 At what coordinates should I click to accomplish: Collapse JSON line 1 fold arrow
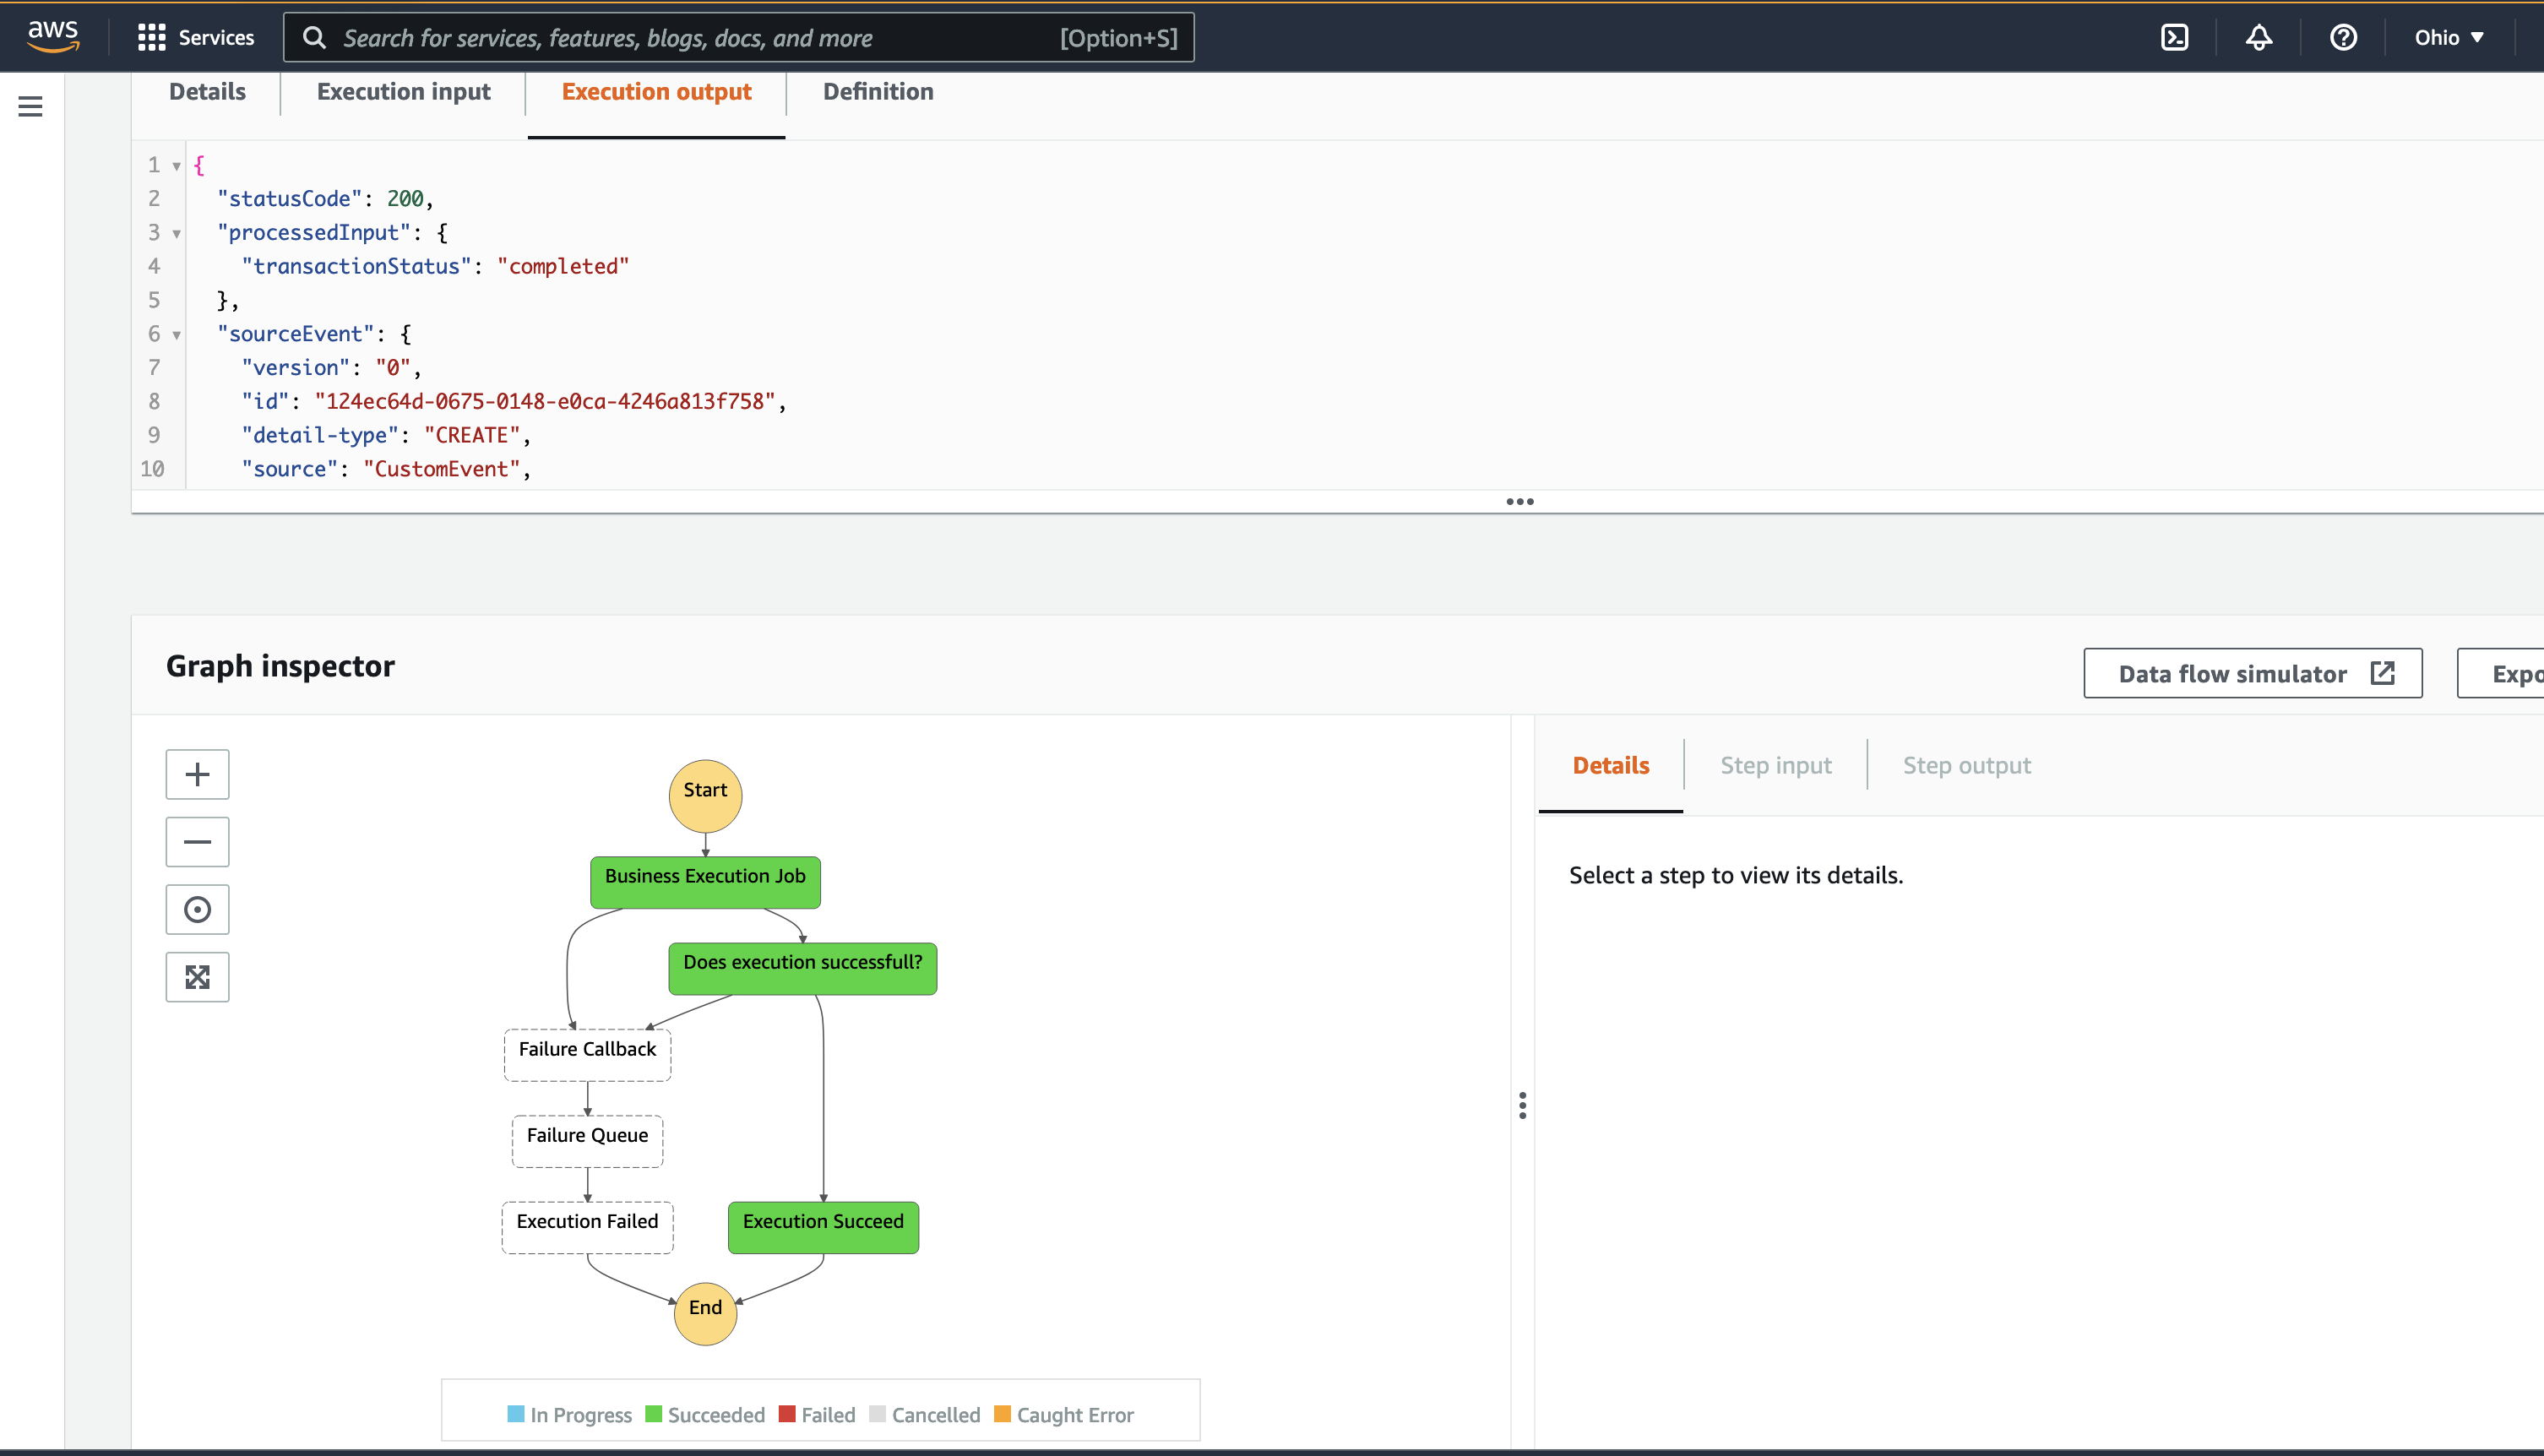(x=177, y=166)
